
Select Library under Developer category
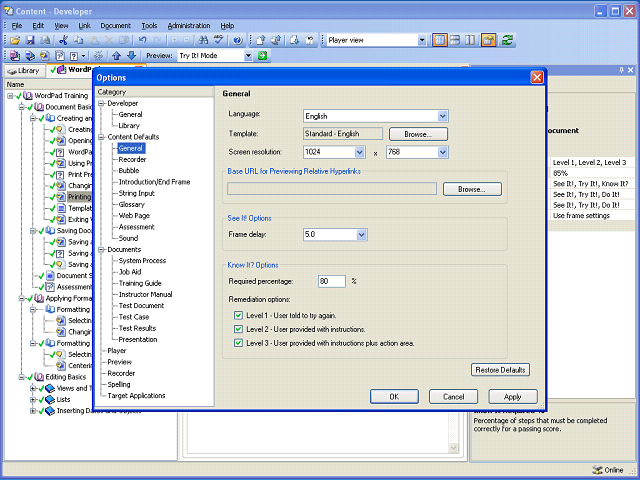(x=129, y=126)
